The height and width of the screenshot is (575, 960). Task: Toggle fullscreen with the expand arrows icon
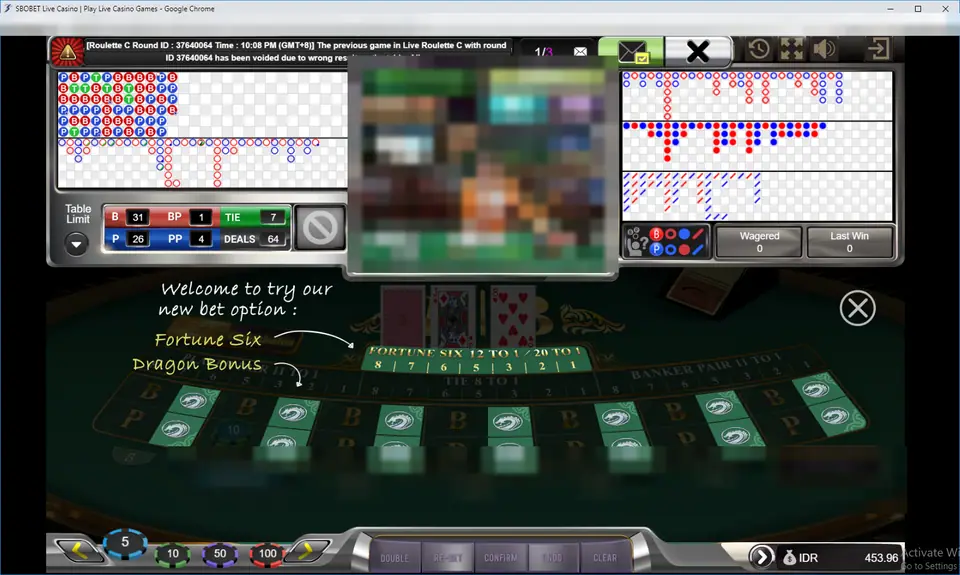tap(792, 49)
